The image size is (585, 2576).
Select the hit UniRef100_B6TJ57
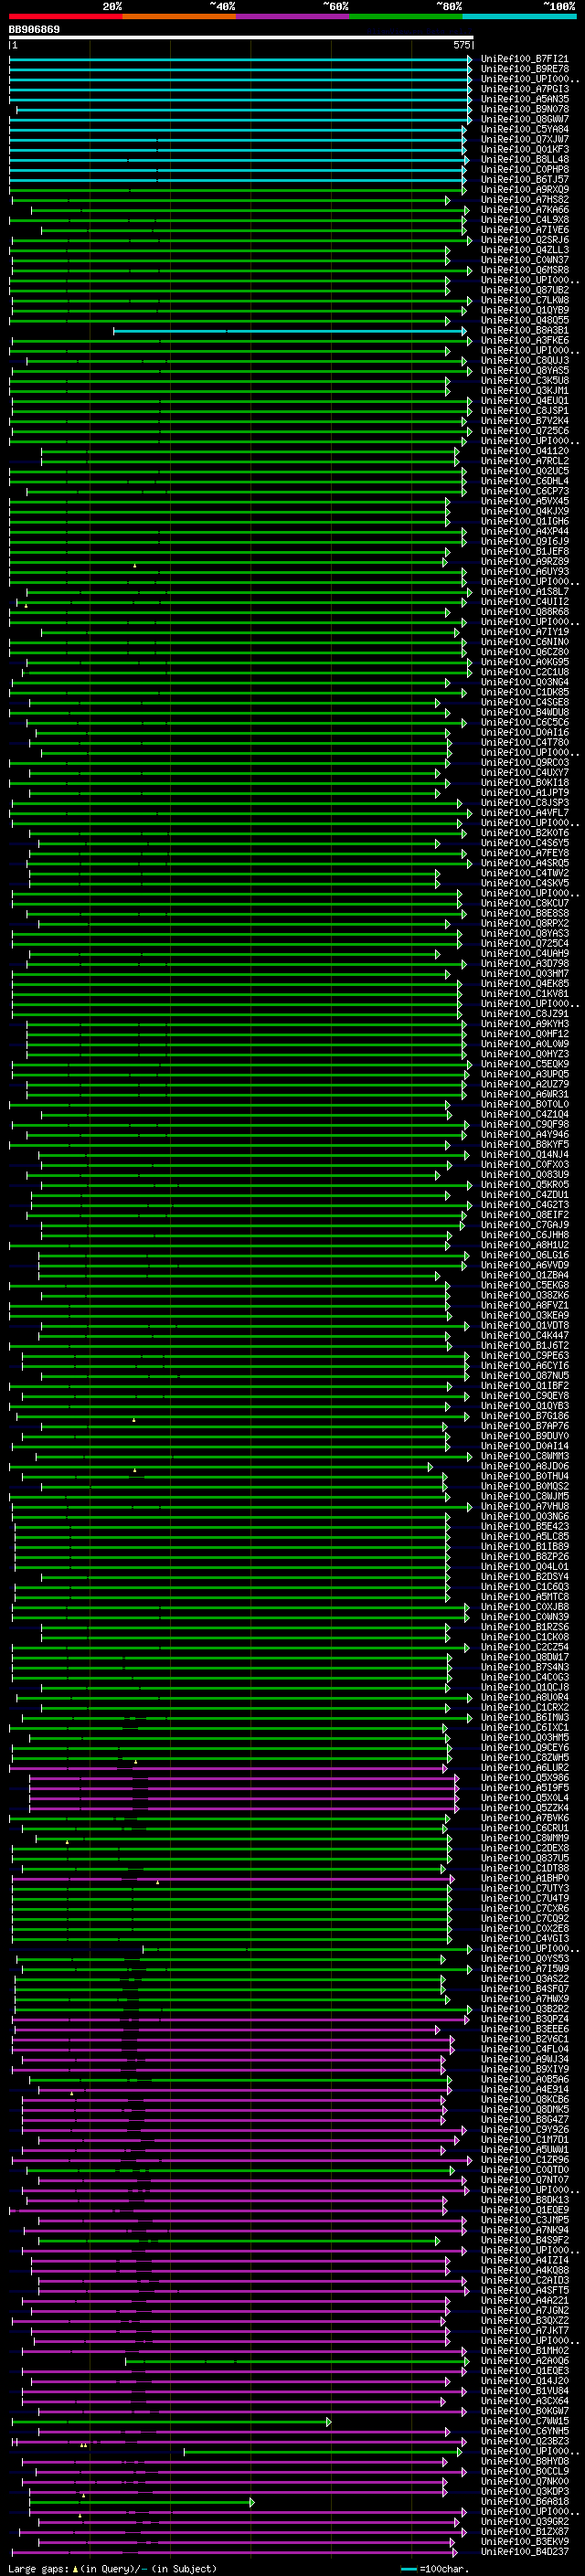tap(525, 179)
